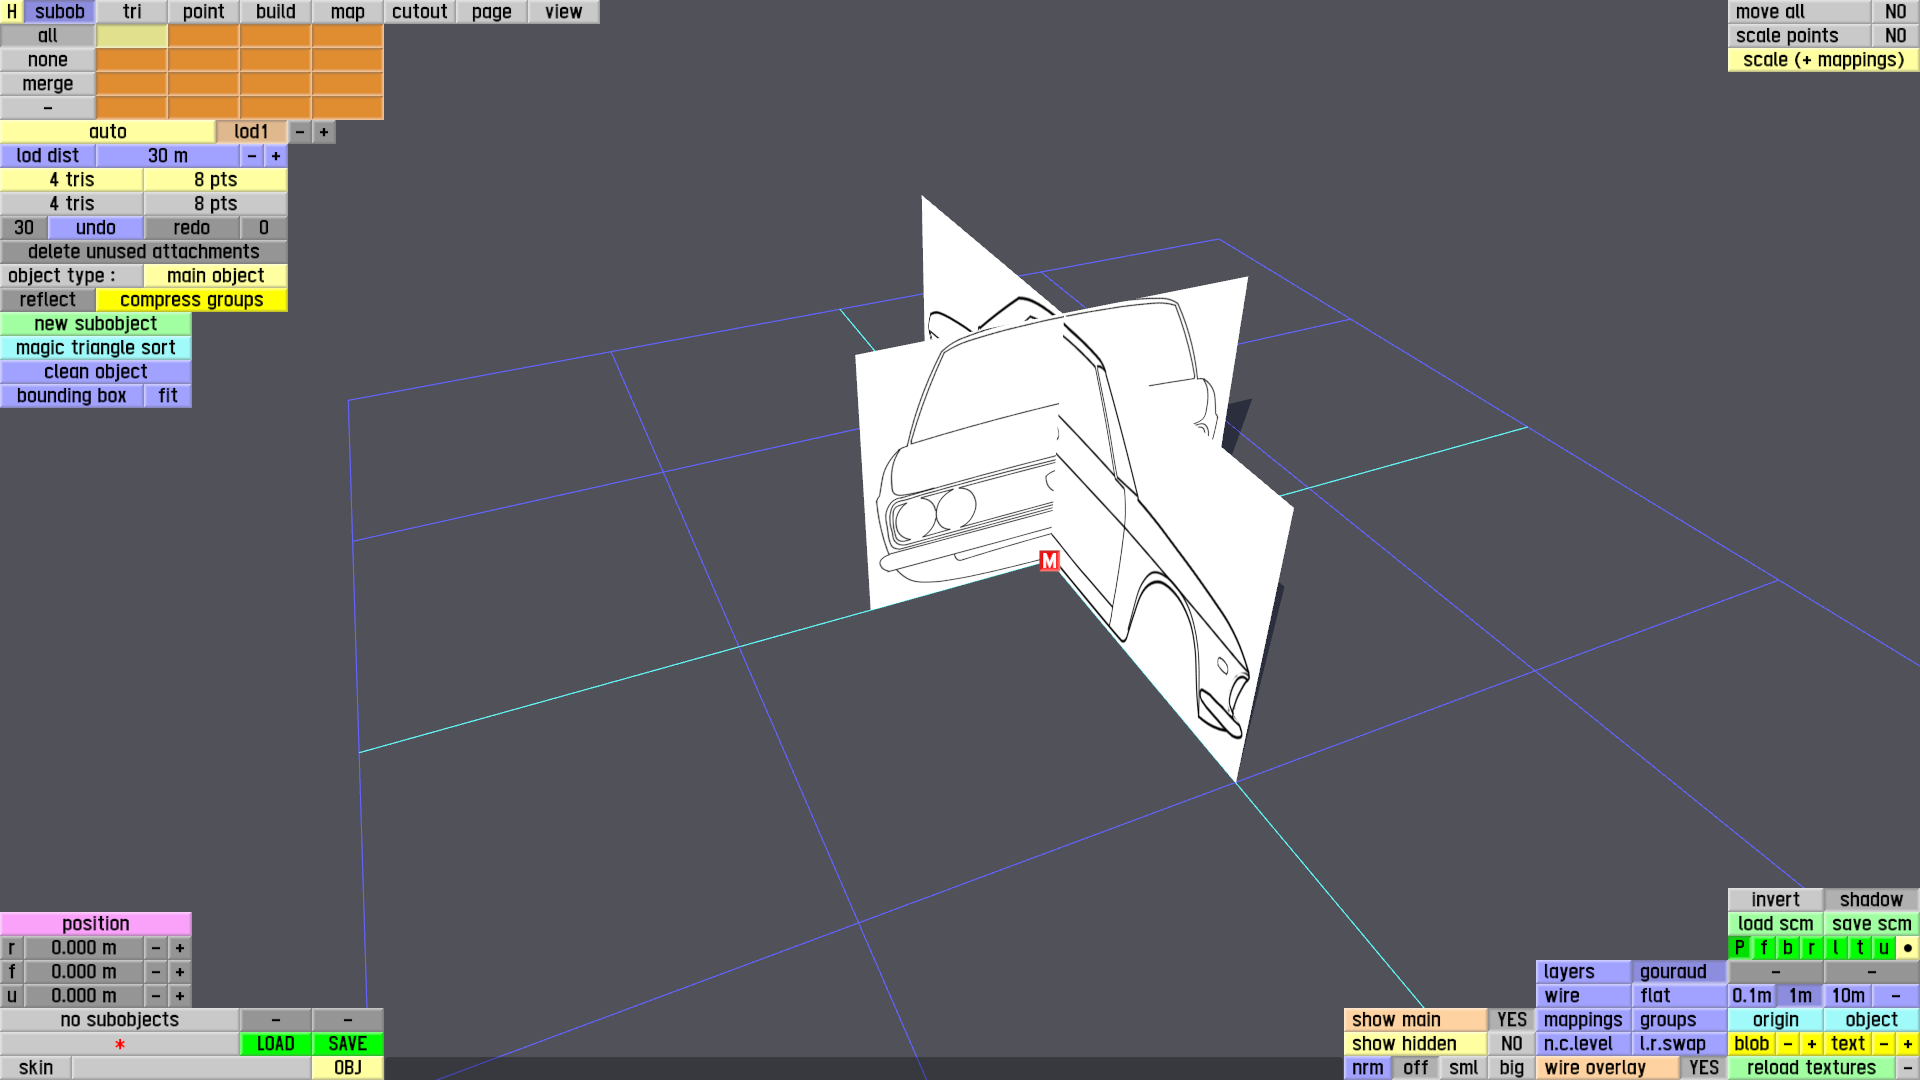Toggle show hidden NO value
Viewport: 1920px width, 1080px height.
(x=1511, y=1044)
